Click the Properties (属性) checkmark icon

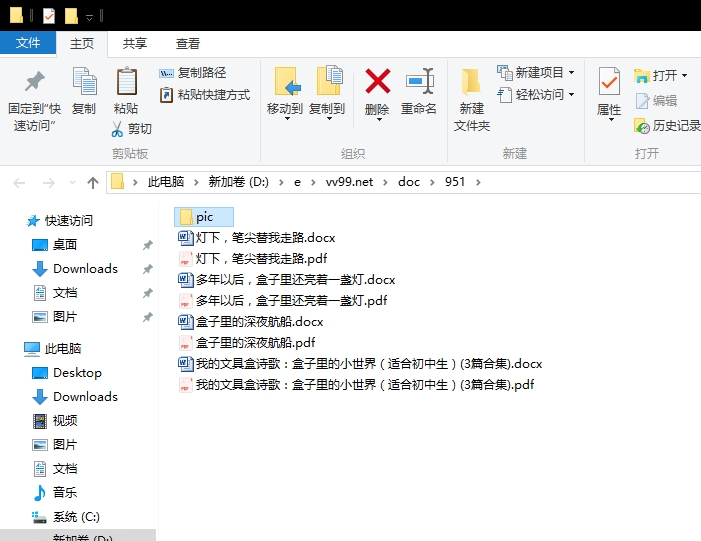[609, 81]
